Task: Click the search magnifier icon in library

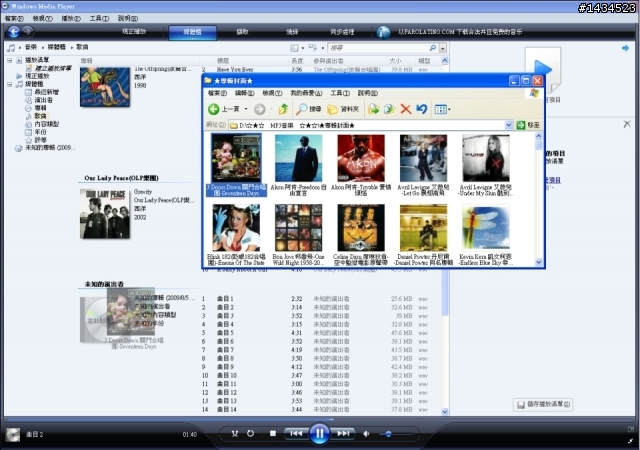Action: 433,48
